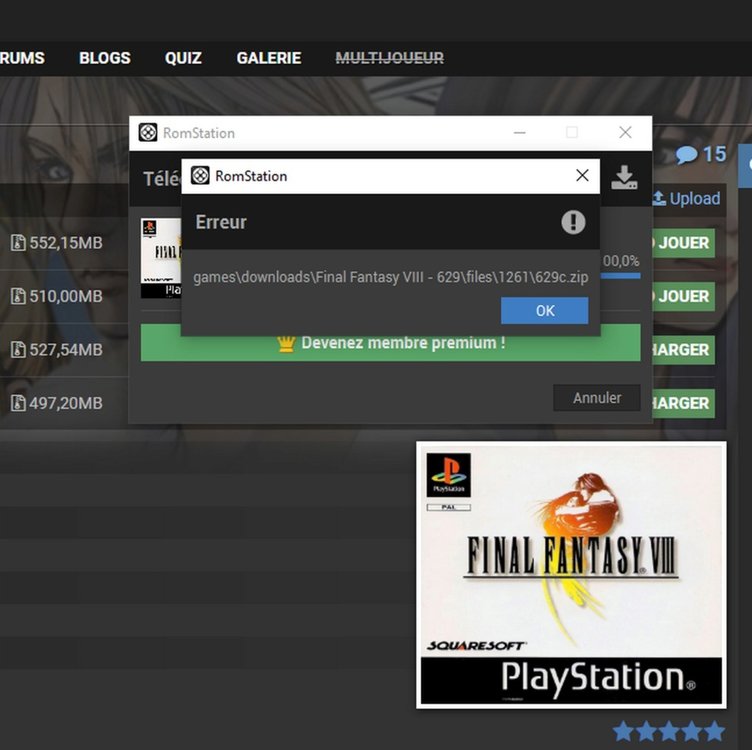
Task: Select the 552,15MB file size text
Action: tap(66, 243)
